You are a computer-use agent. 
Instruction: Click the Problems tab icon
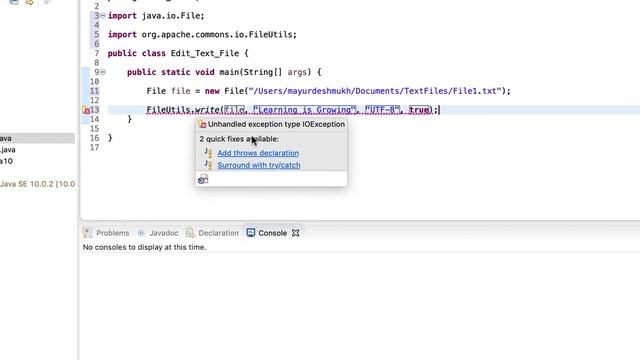coord(88,233)
